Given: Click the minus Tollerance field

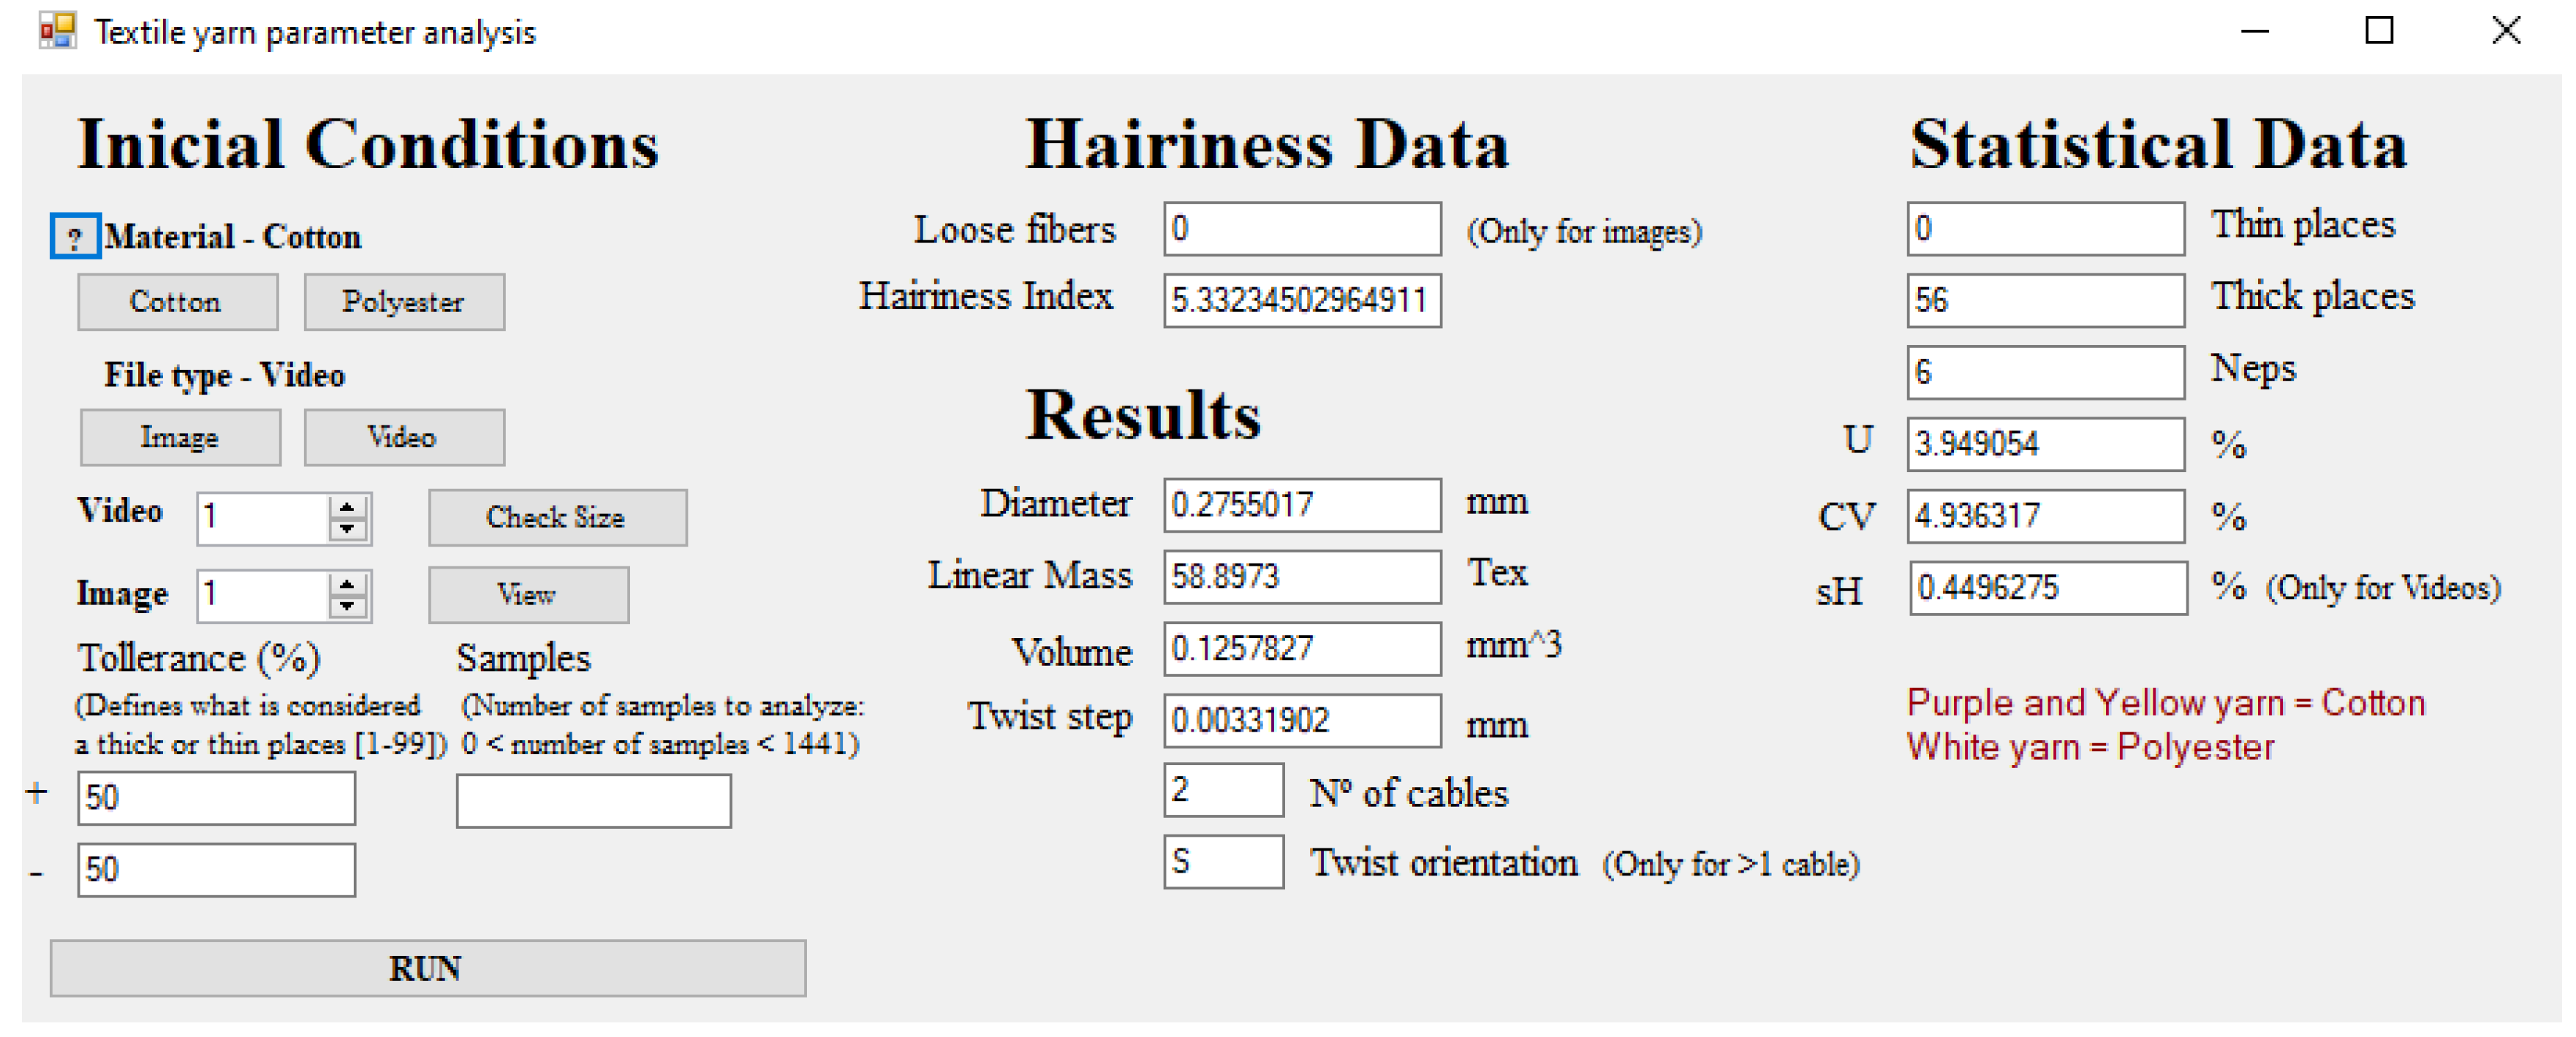Looking at the screenshot, I should (216, 870).
